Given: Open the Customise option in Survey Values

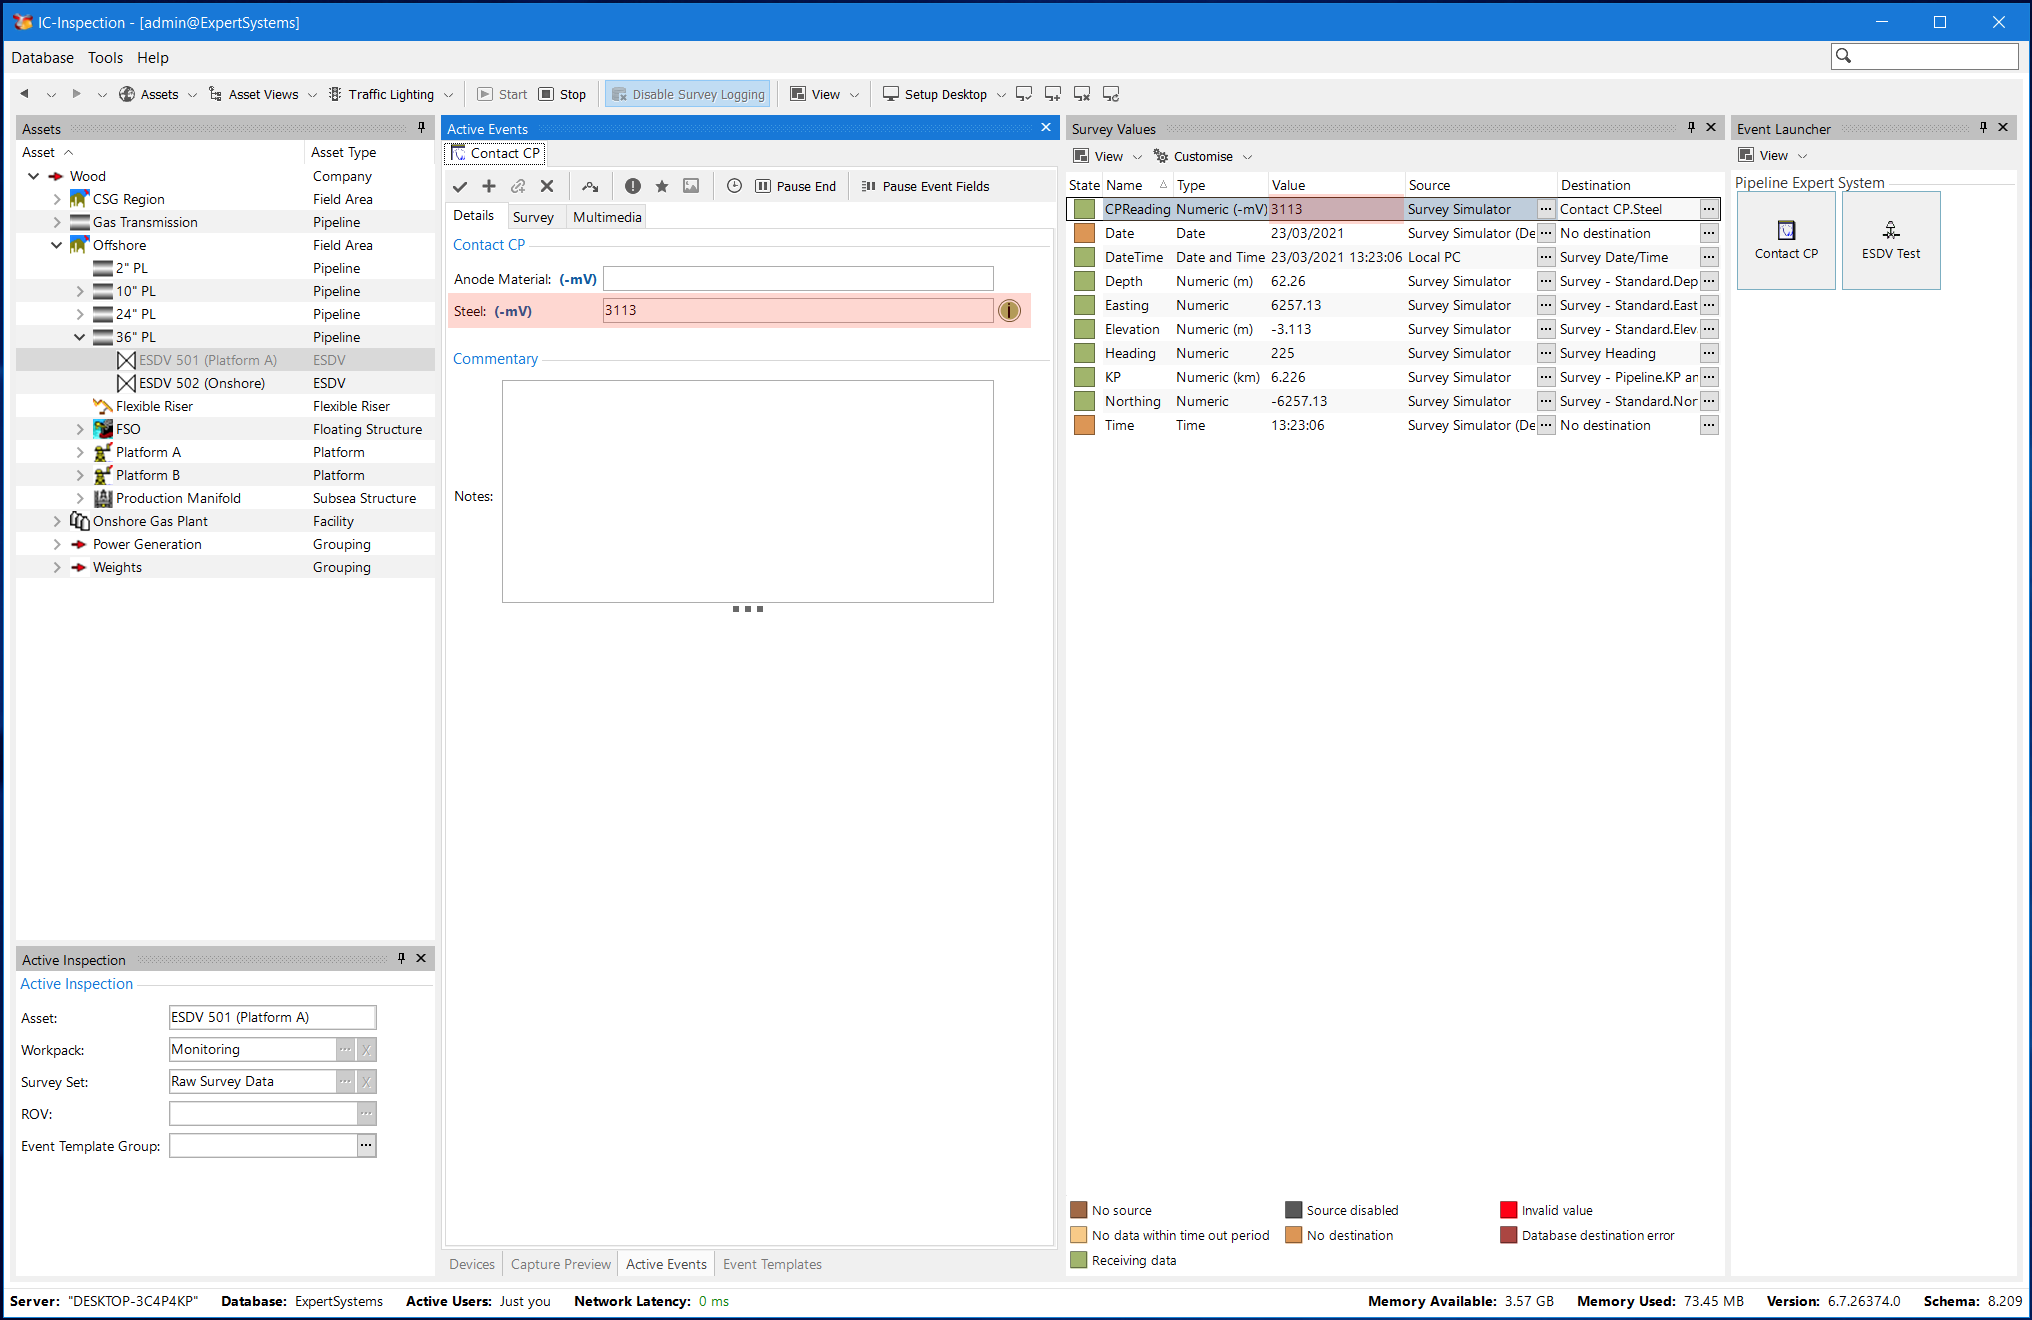Looking at the screenshot, I should (1201, 156).
